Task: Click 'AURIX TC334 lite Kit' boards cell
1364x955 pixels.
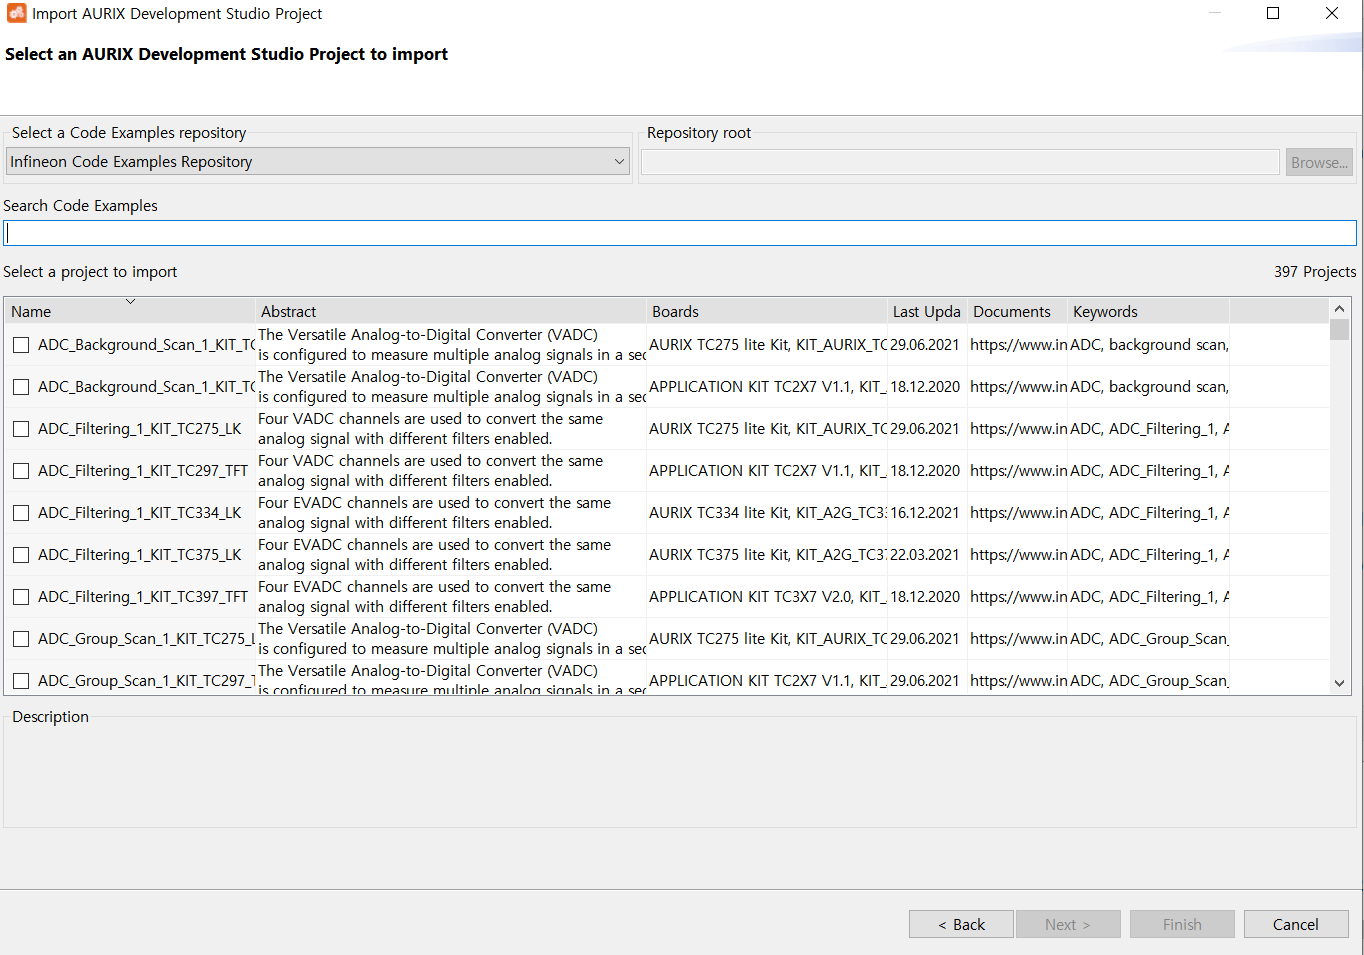Action: 767,513
